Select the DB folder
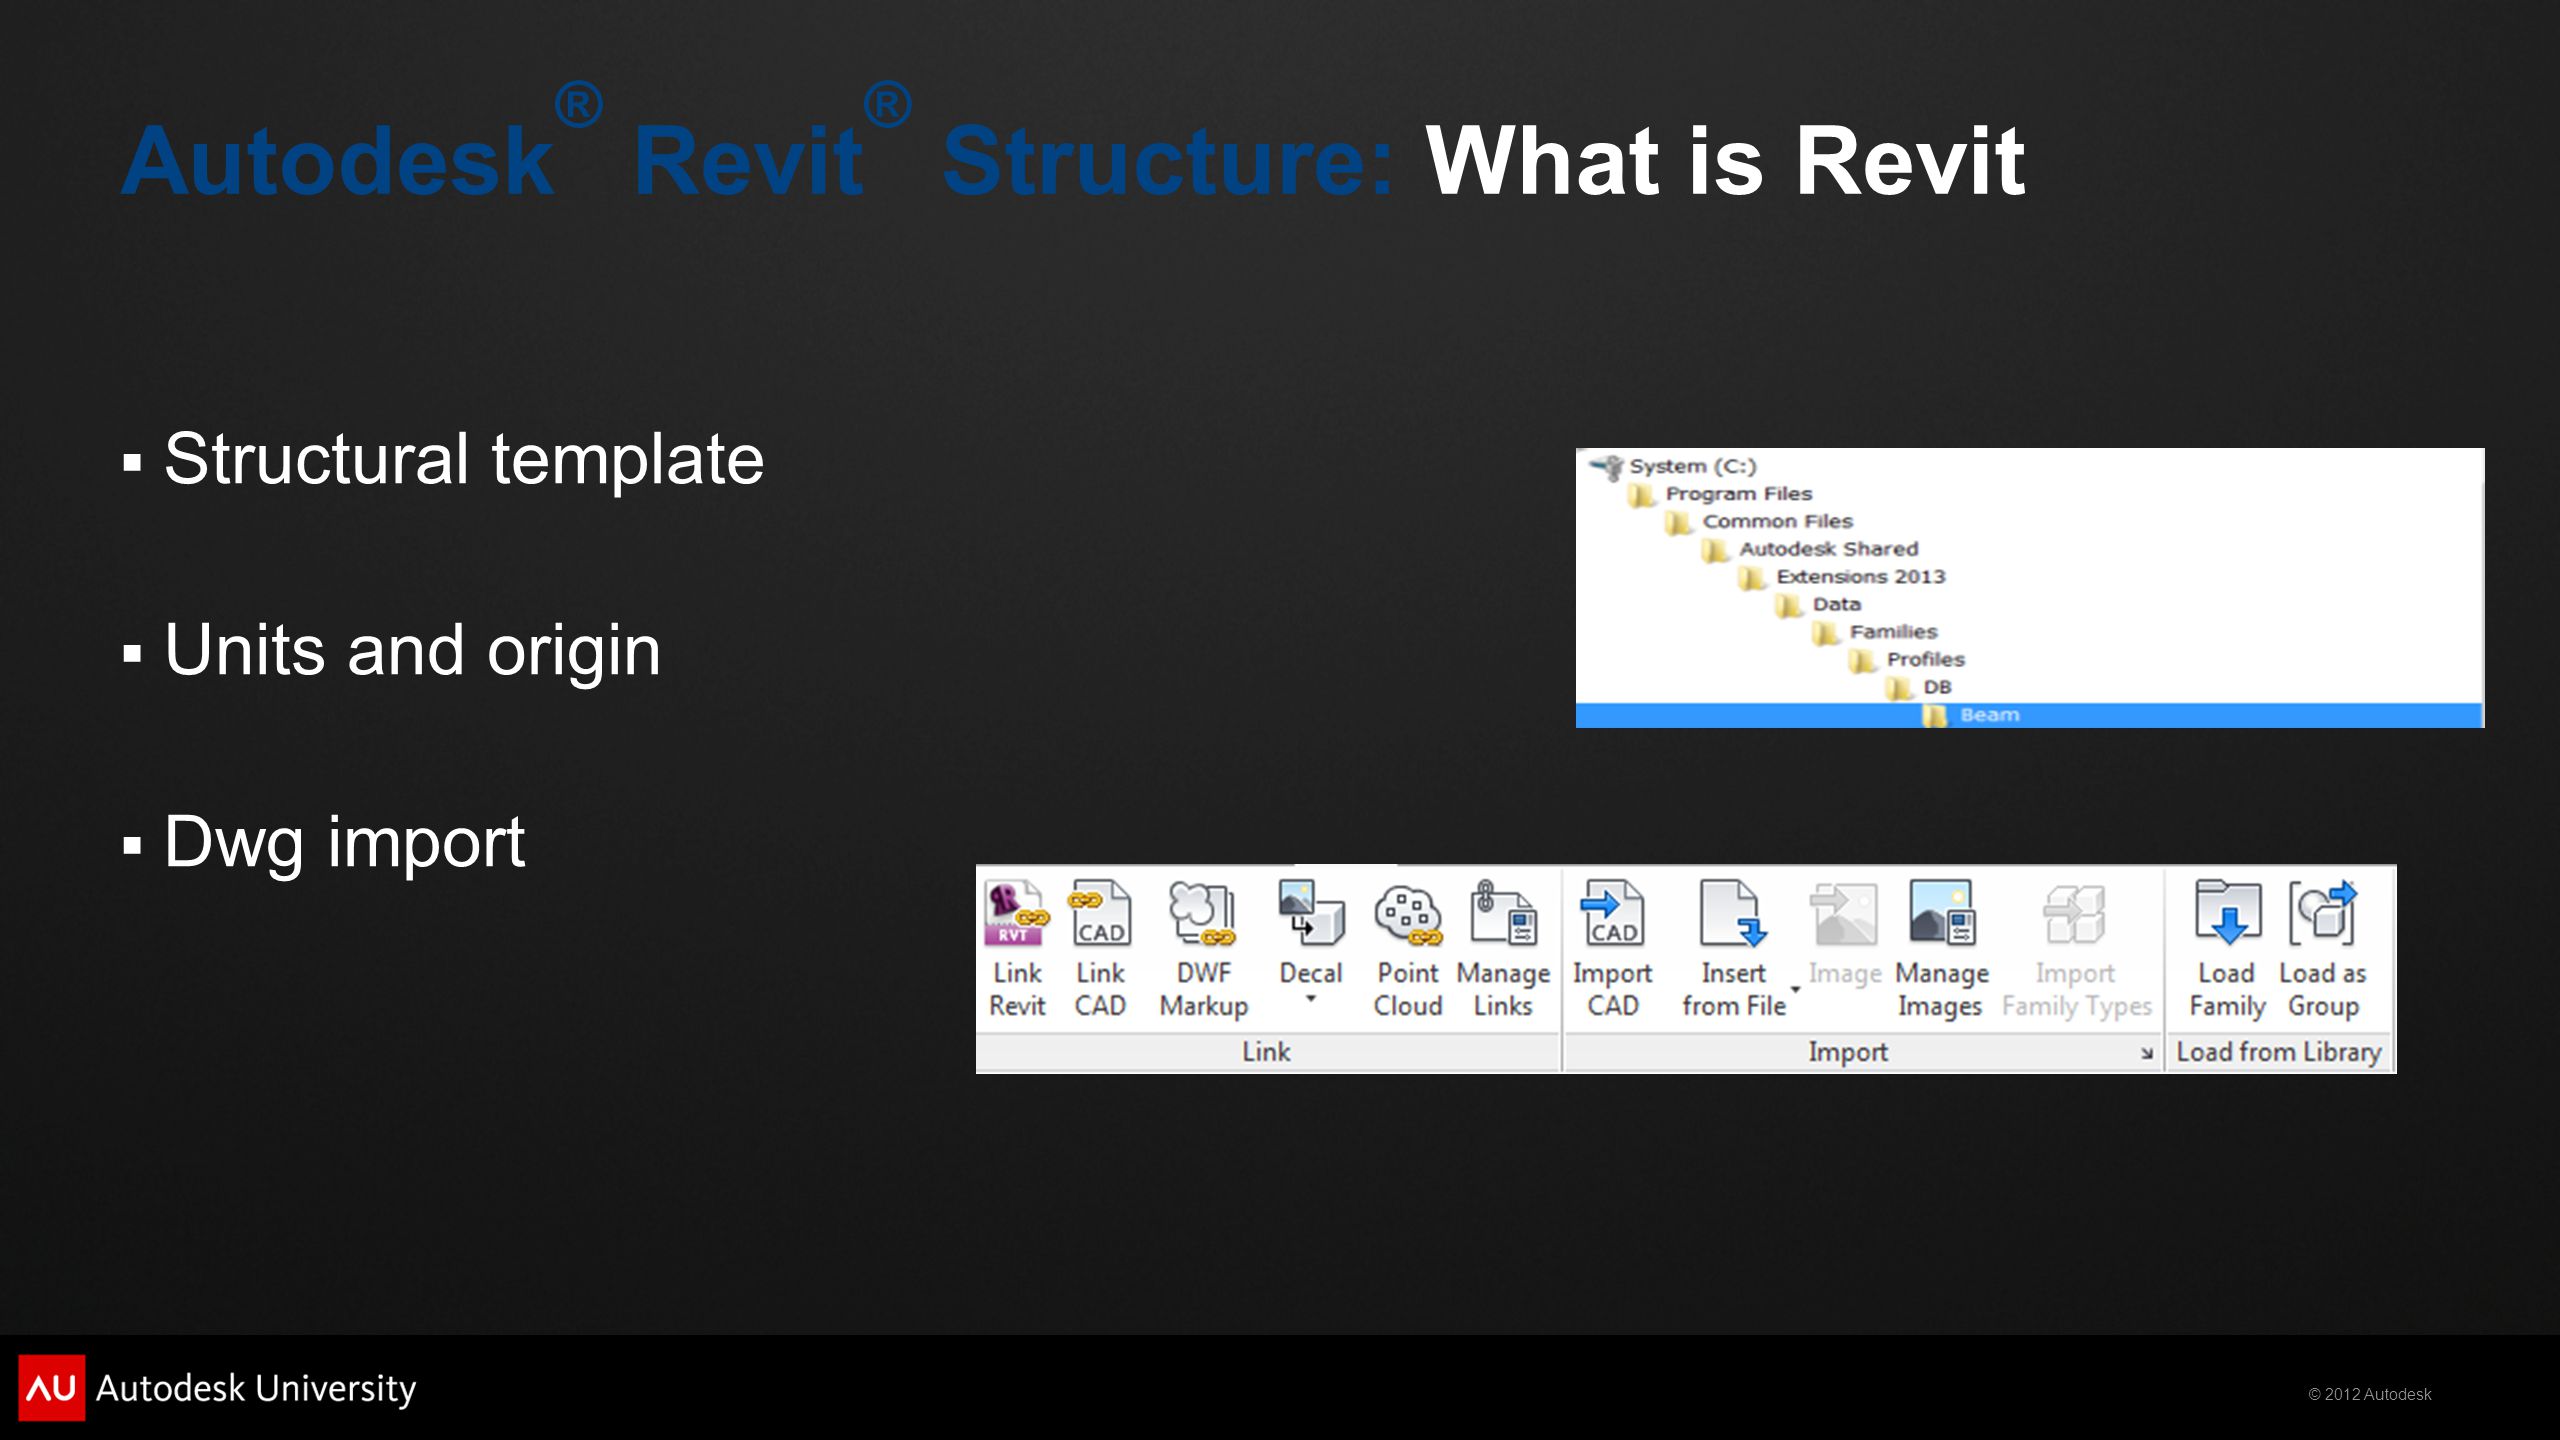 1937,687
